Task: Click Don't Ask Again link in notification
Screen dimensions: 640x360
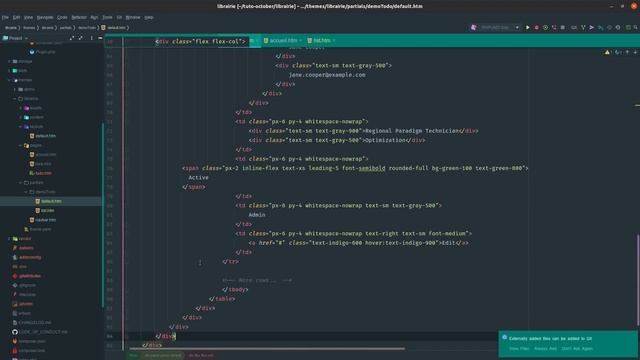Action: 577,349
